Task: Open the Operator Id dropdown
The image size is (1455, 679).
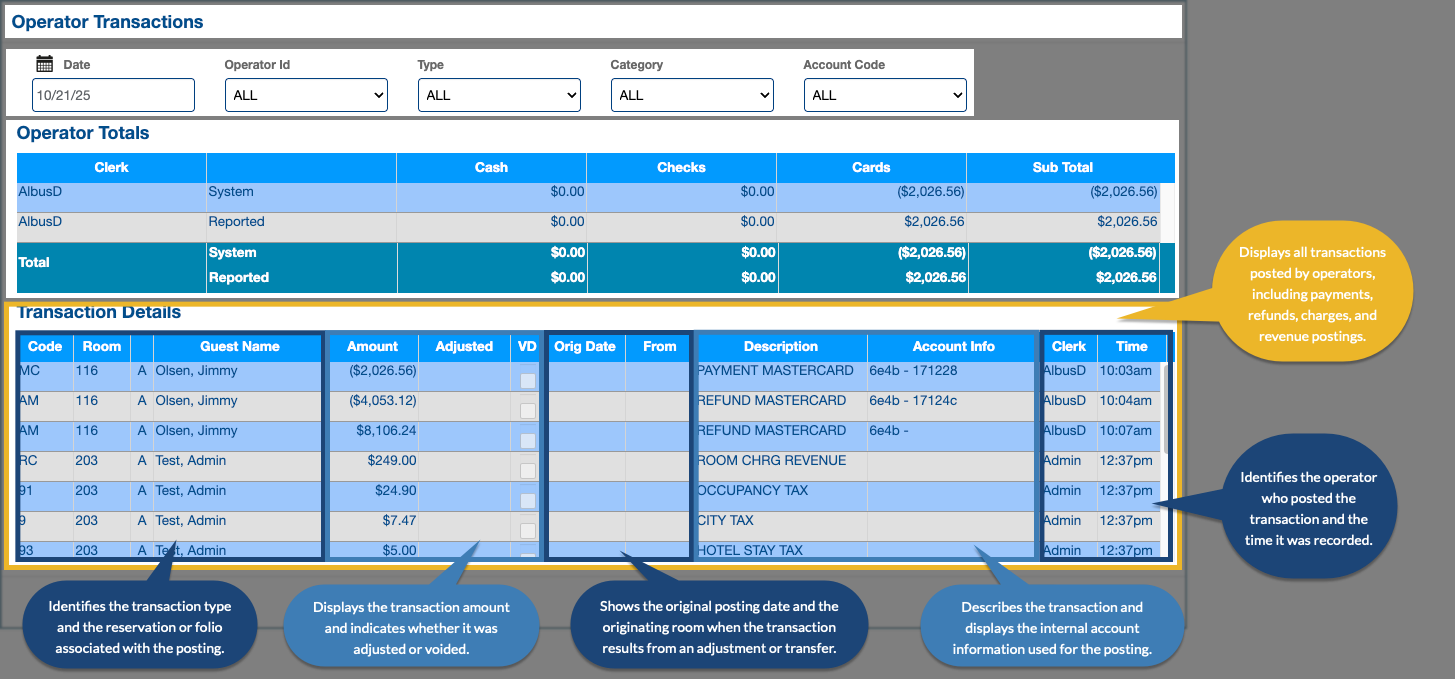Action: (305, 95)
